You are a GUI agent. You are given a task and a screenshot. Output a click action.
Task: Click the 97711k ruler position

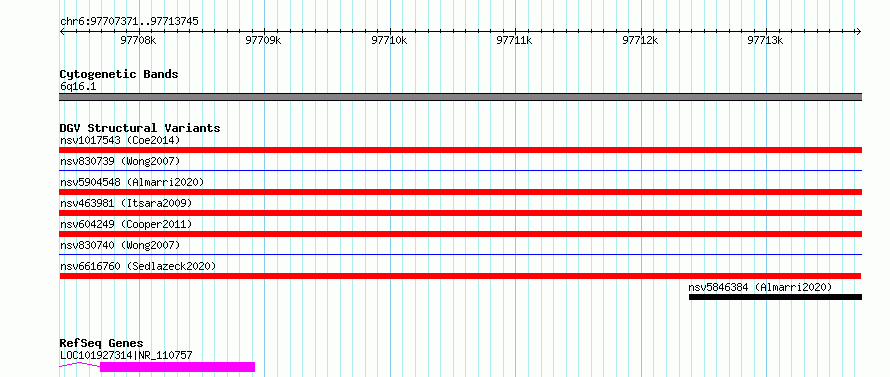pyautogui.click(x=515, y=40)
